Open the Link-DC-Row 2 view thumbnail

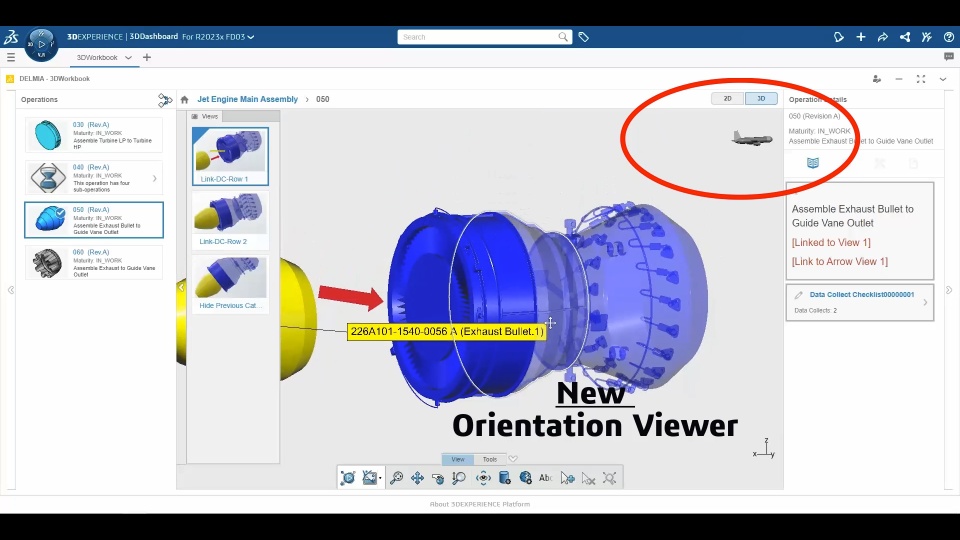click(x=230, y=219)
